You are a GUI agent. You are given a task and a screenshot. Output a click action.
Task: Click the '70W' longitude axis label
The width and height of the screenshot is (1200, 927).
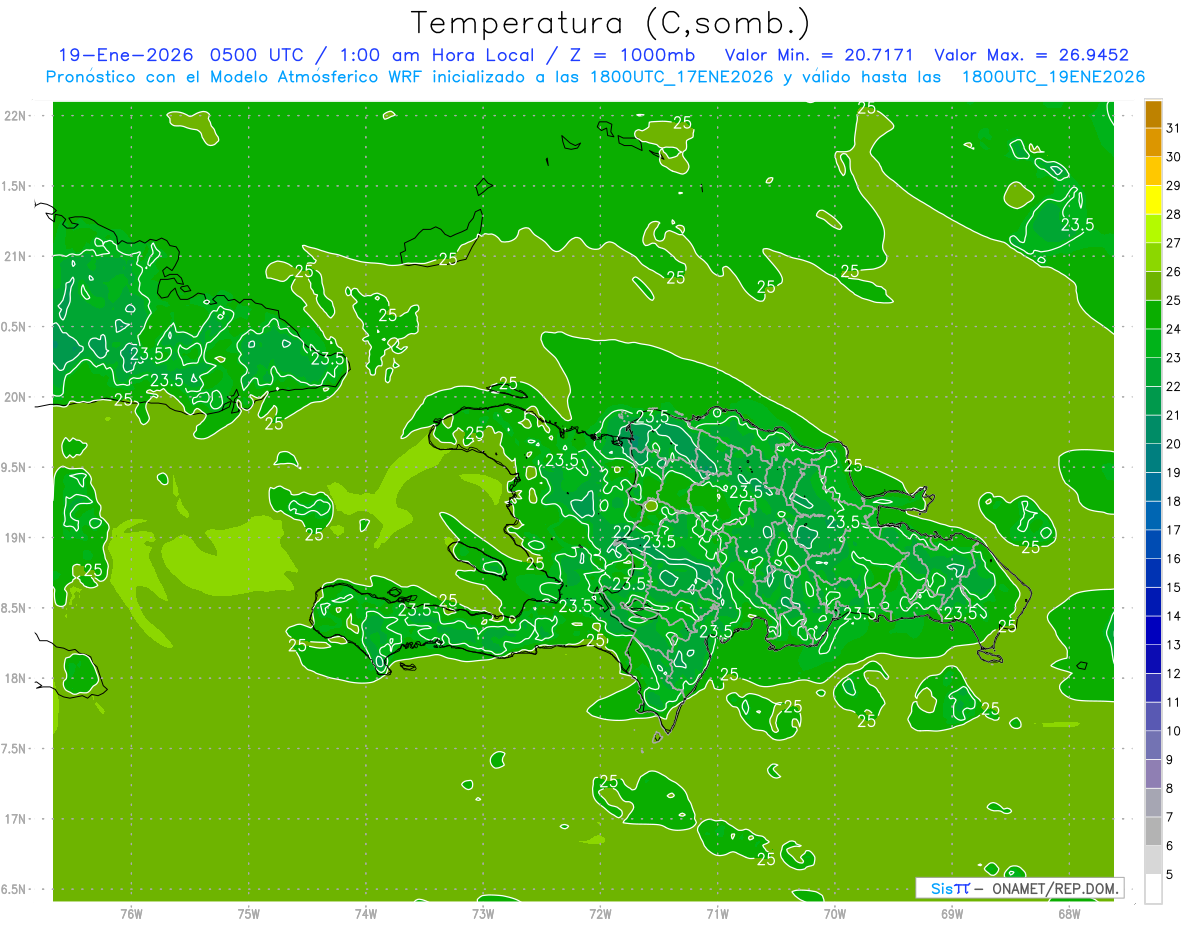tap(835, 914)
